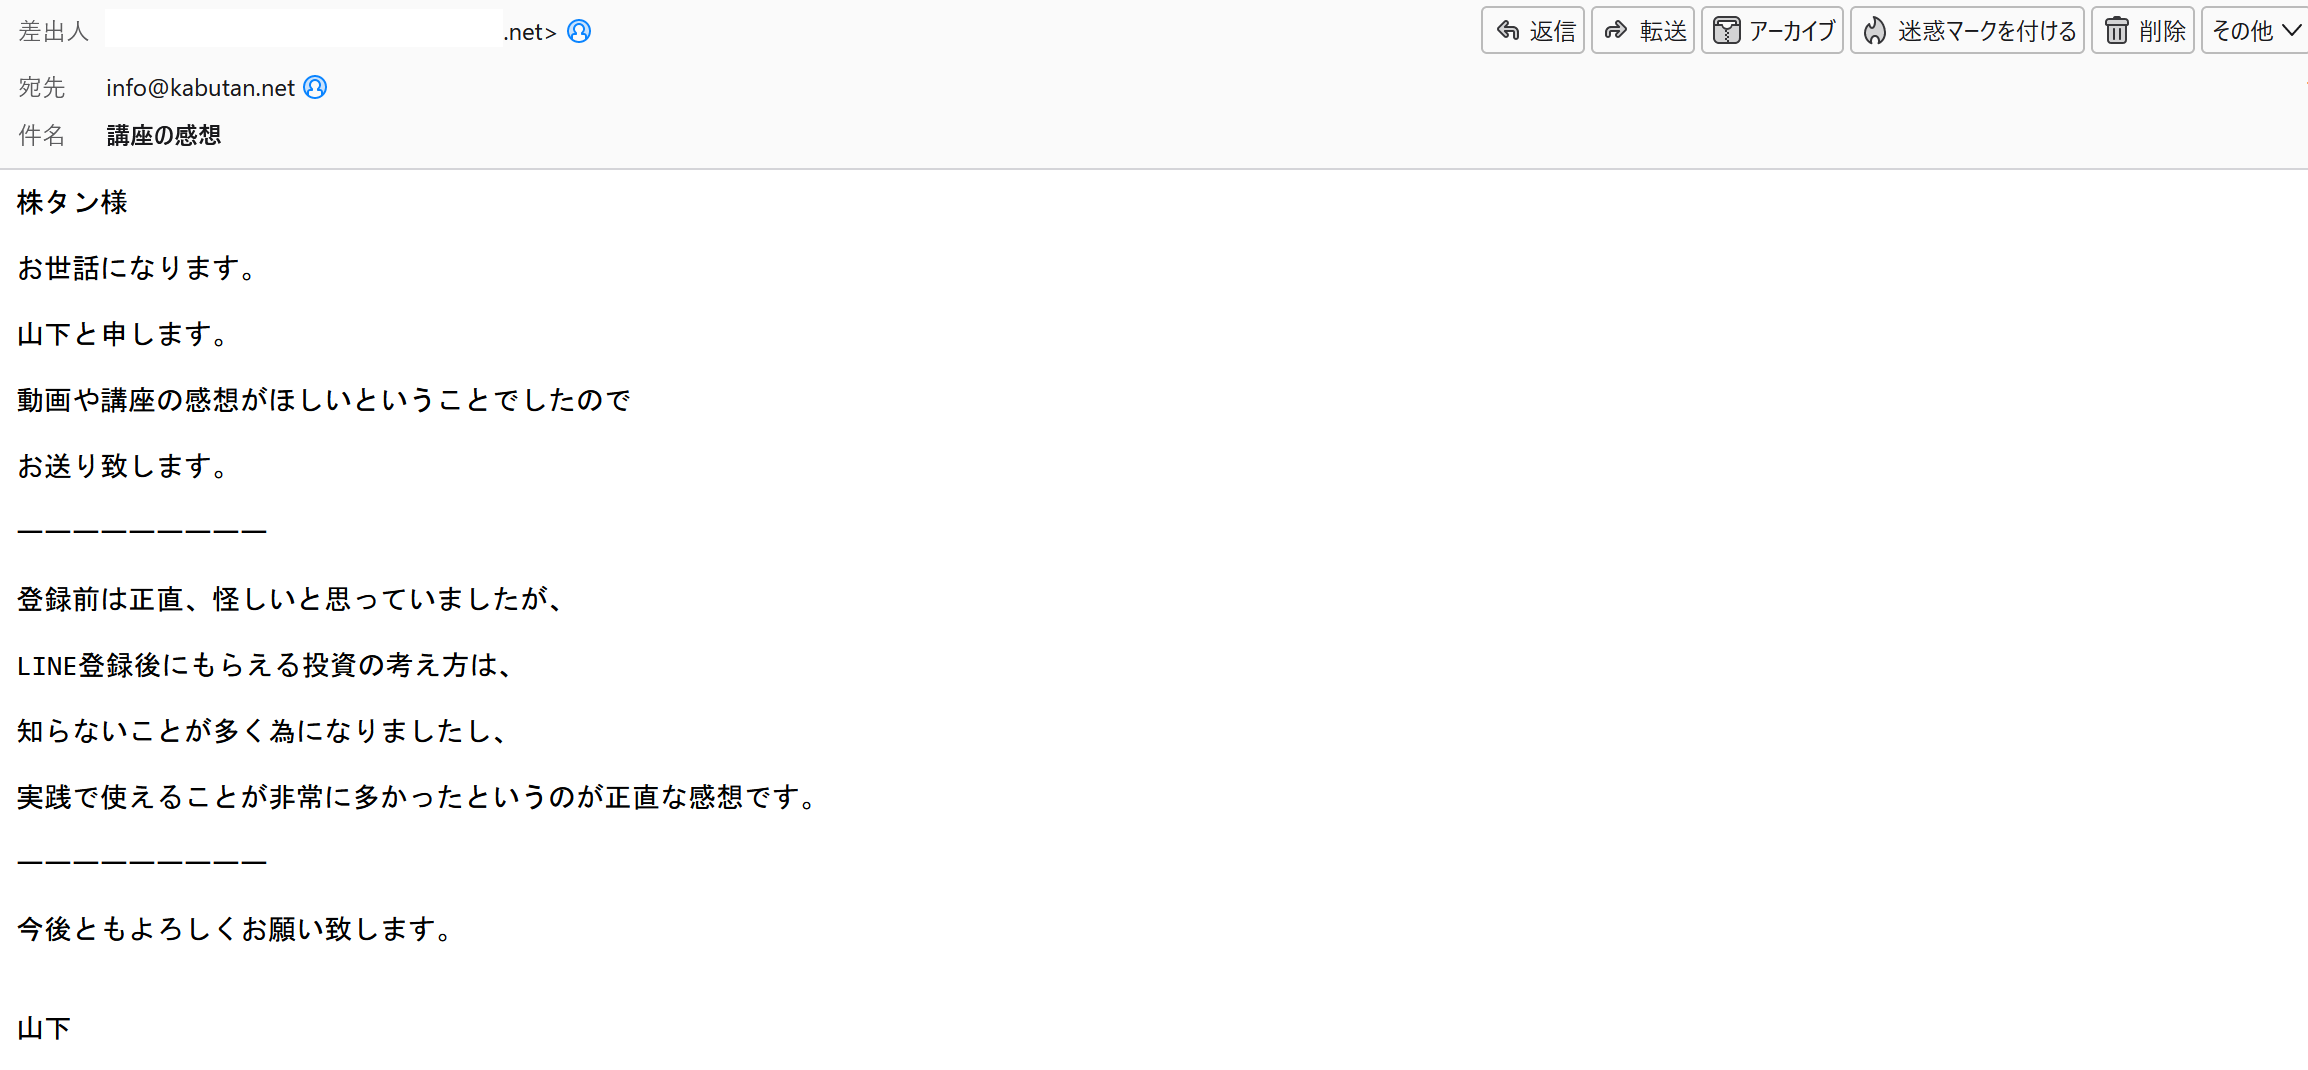Click the 件名 field label
This screenshot has height=1070, width=2308.
click(42, 135)
